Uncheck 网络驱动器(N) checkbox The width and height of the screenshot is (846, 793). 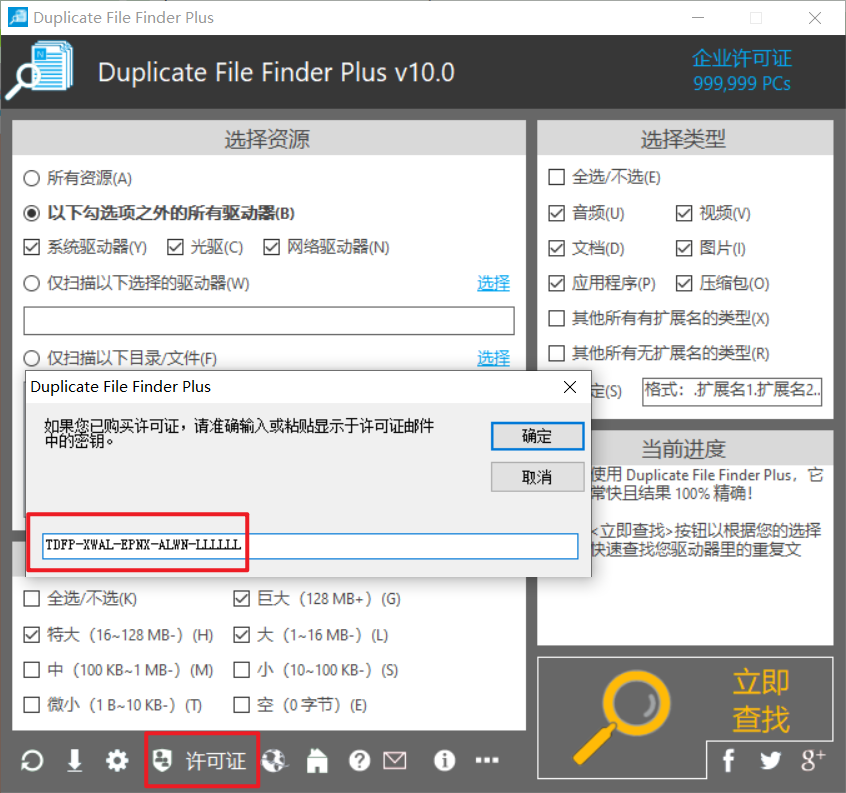pyautogui.click(x=271, y=247)
